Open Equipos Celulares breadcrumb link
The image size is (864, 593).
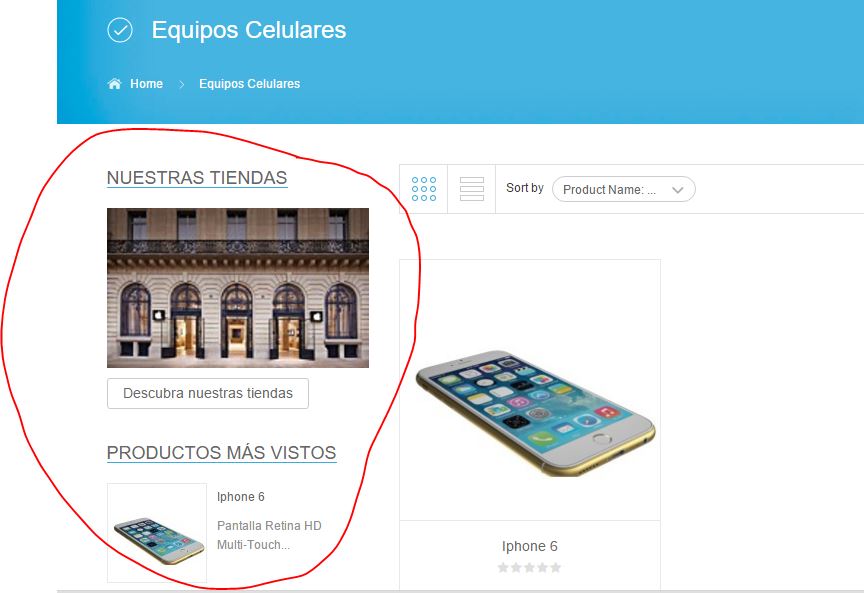pos(250,84)
